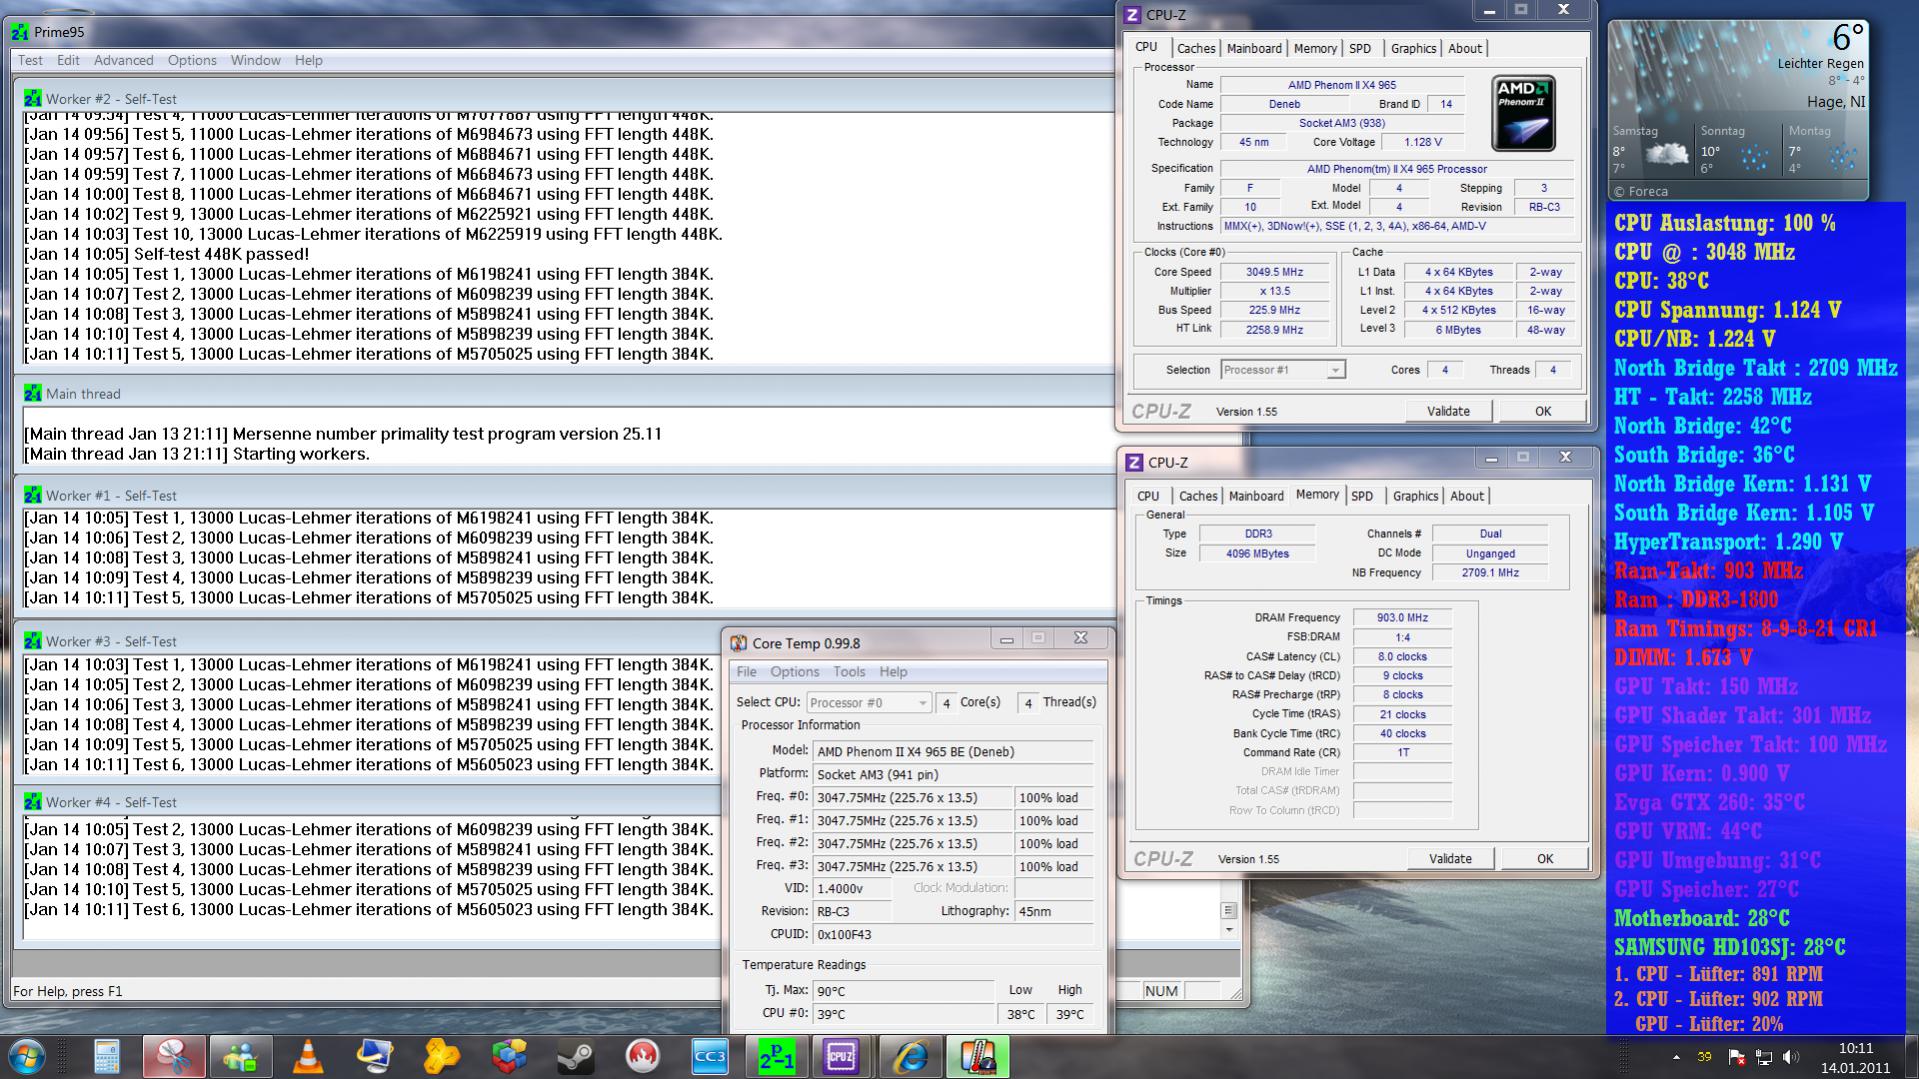Switch to Mainboard tab in lower CPU-Z
Image resolution: width=1919 pixels, height=1079 pixels.
tap(1256, 496)
